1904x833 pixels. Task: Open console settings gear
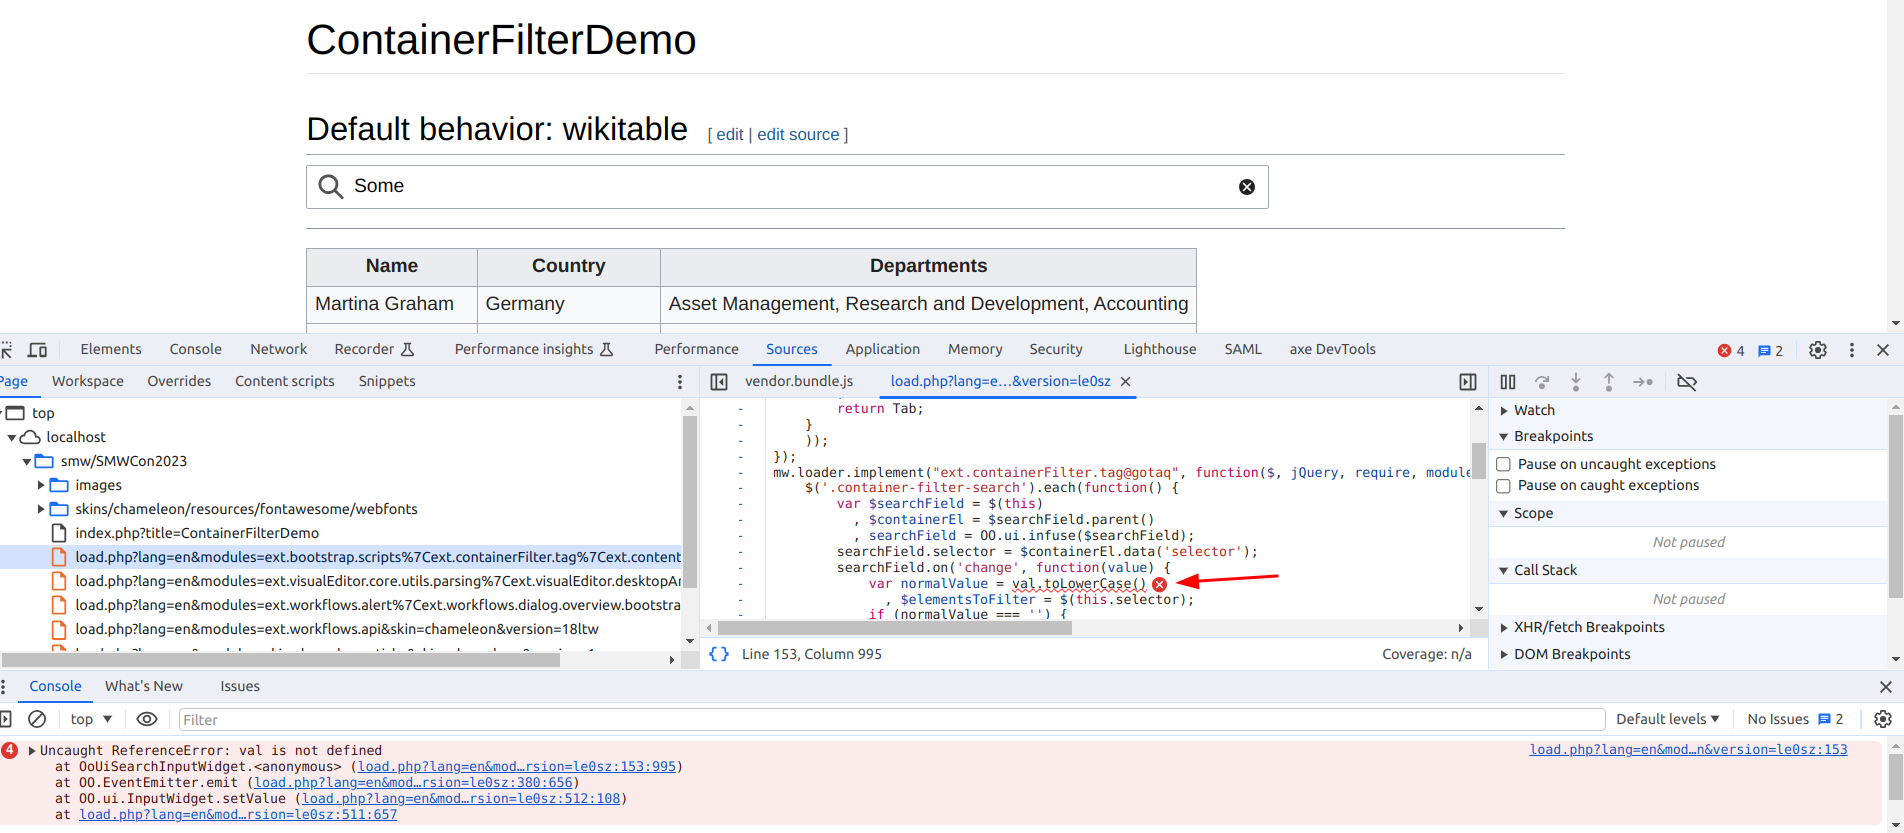click(1883, 719)
